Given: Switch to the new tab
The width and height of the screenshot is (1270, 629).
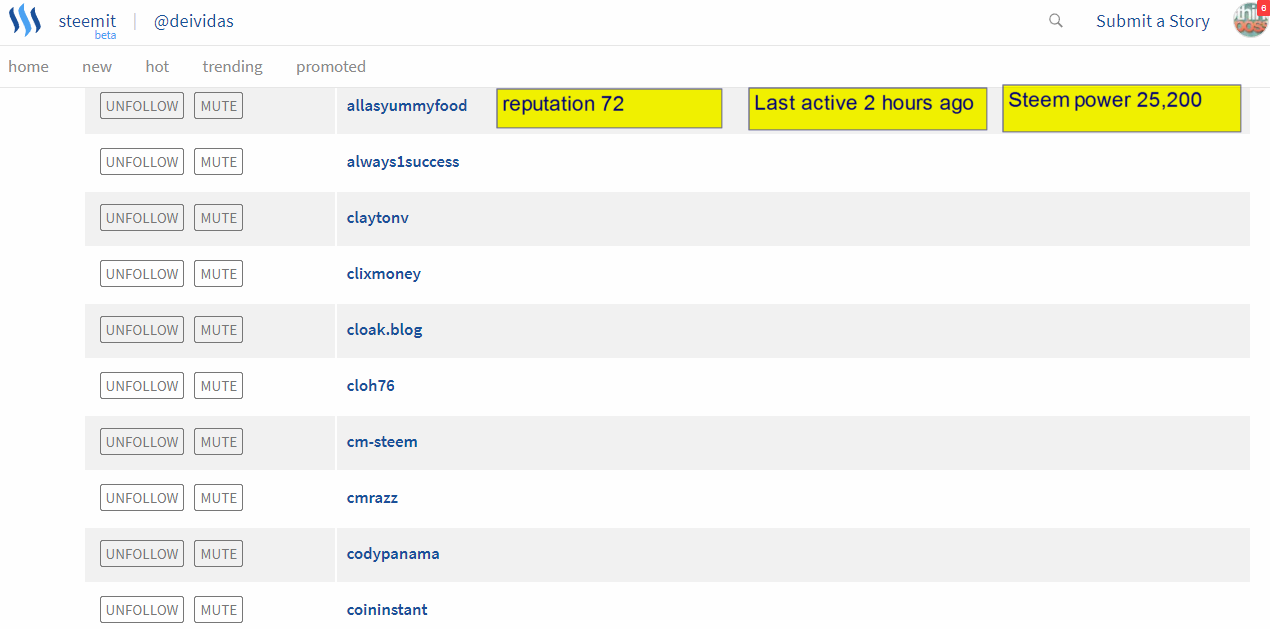Looking at the screenshot, I should click(97, 66).
